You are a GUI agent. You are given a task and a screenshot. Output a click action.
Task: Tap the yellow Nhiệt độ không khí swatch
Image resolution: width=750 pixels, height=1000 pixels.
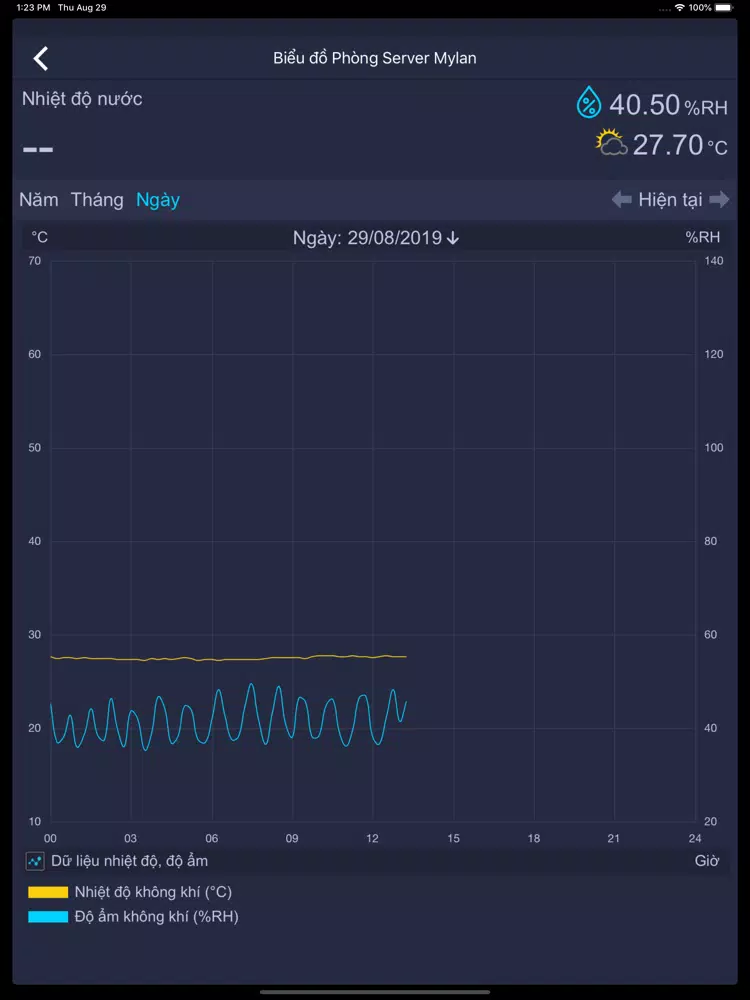point(48,892)
